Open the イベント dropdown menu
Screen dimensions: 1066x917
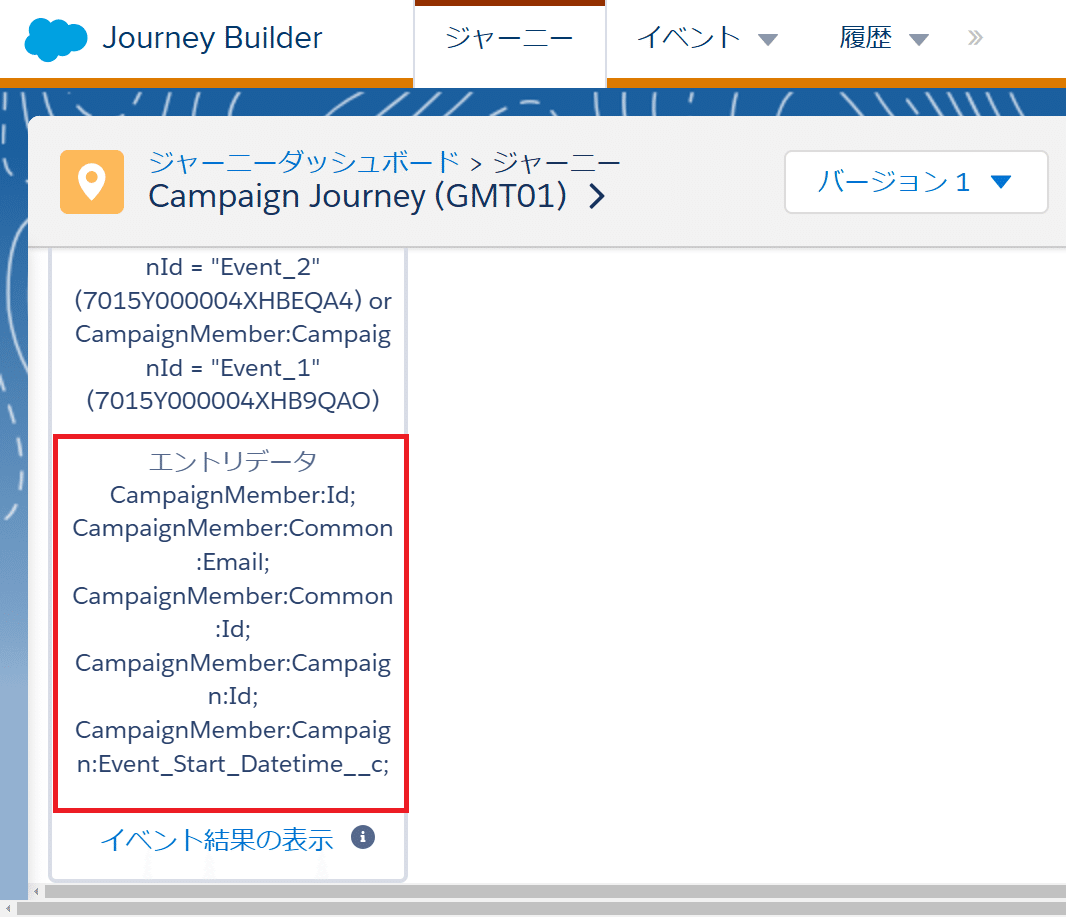(x=769, y=38)
